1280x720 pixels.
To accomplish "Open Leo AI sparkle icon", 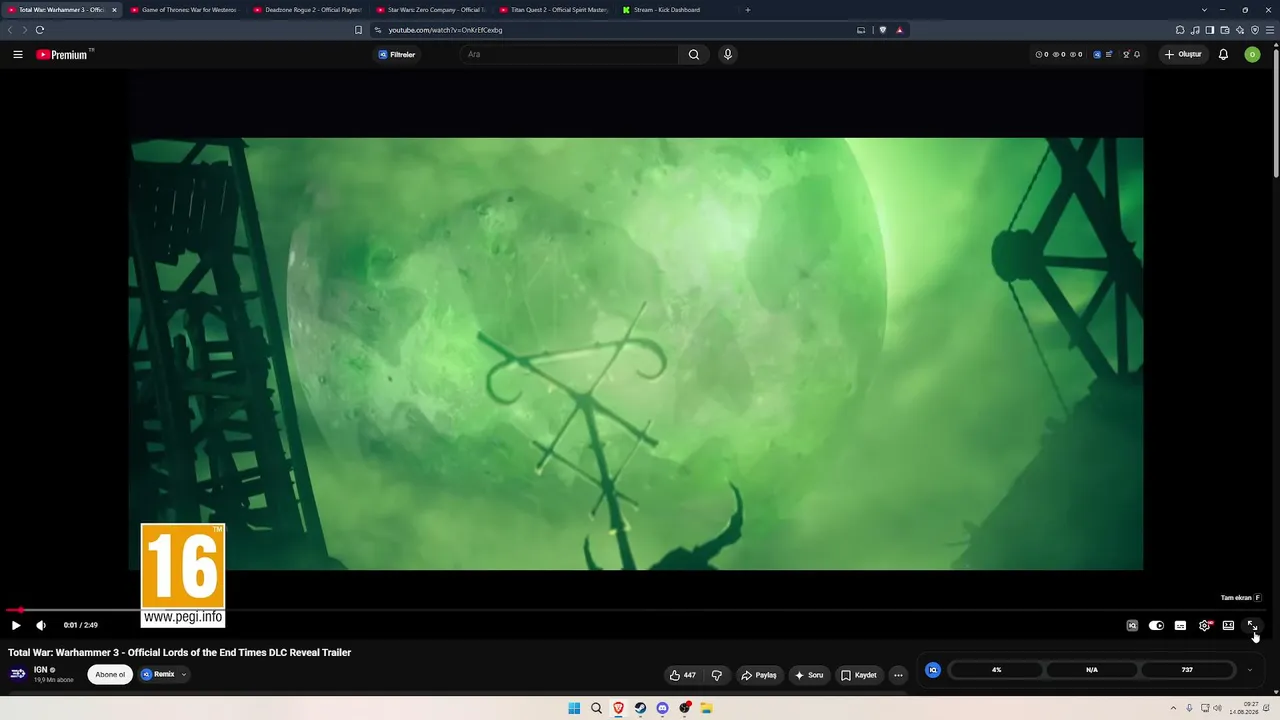I will coord(1240,30).
